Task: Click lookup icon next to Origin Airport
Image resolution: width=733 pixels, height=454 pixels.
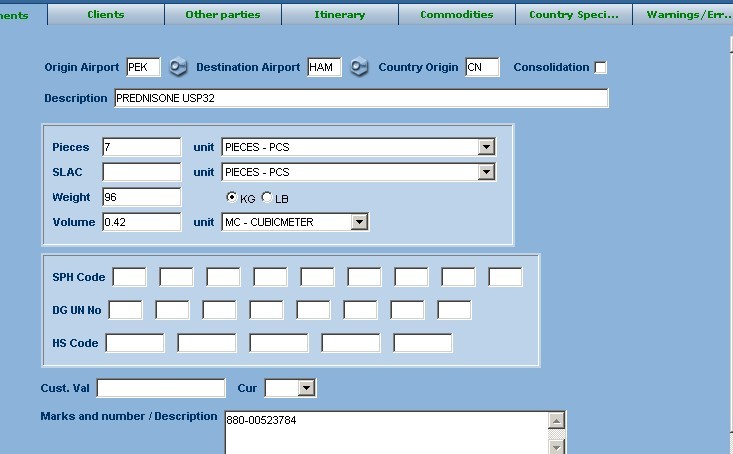Action: (x=178, y=68)
